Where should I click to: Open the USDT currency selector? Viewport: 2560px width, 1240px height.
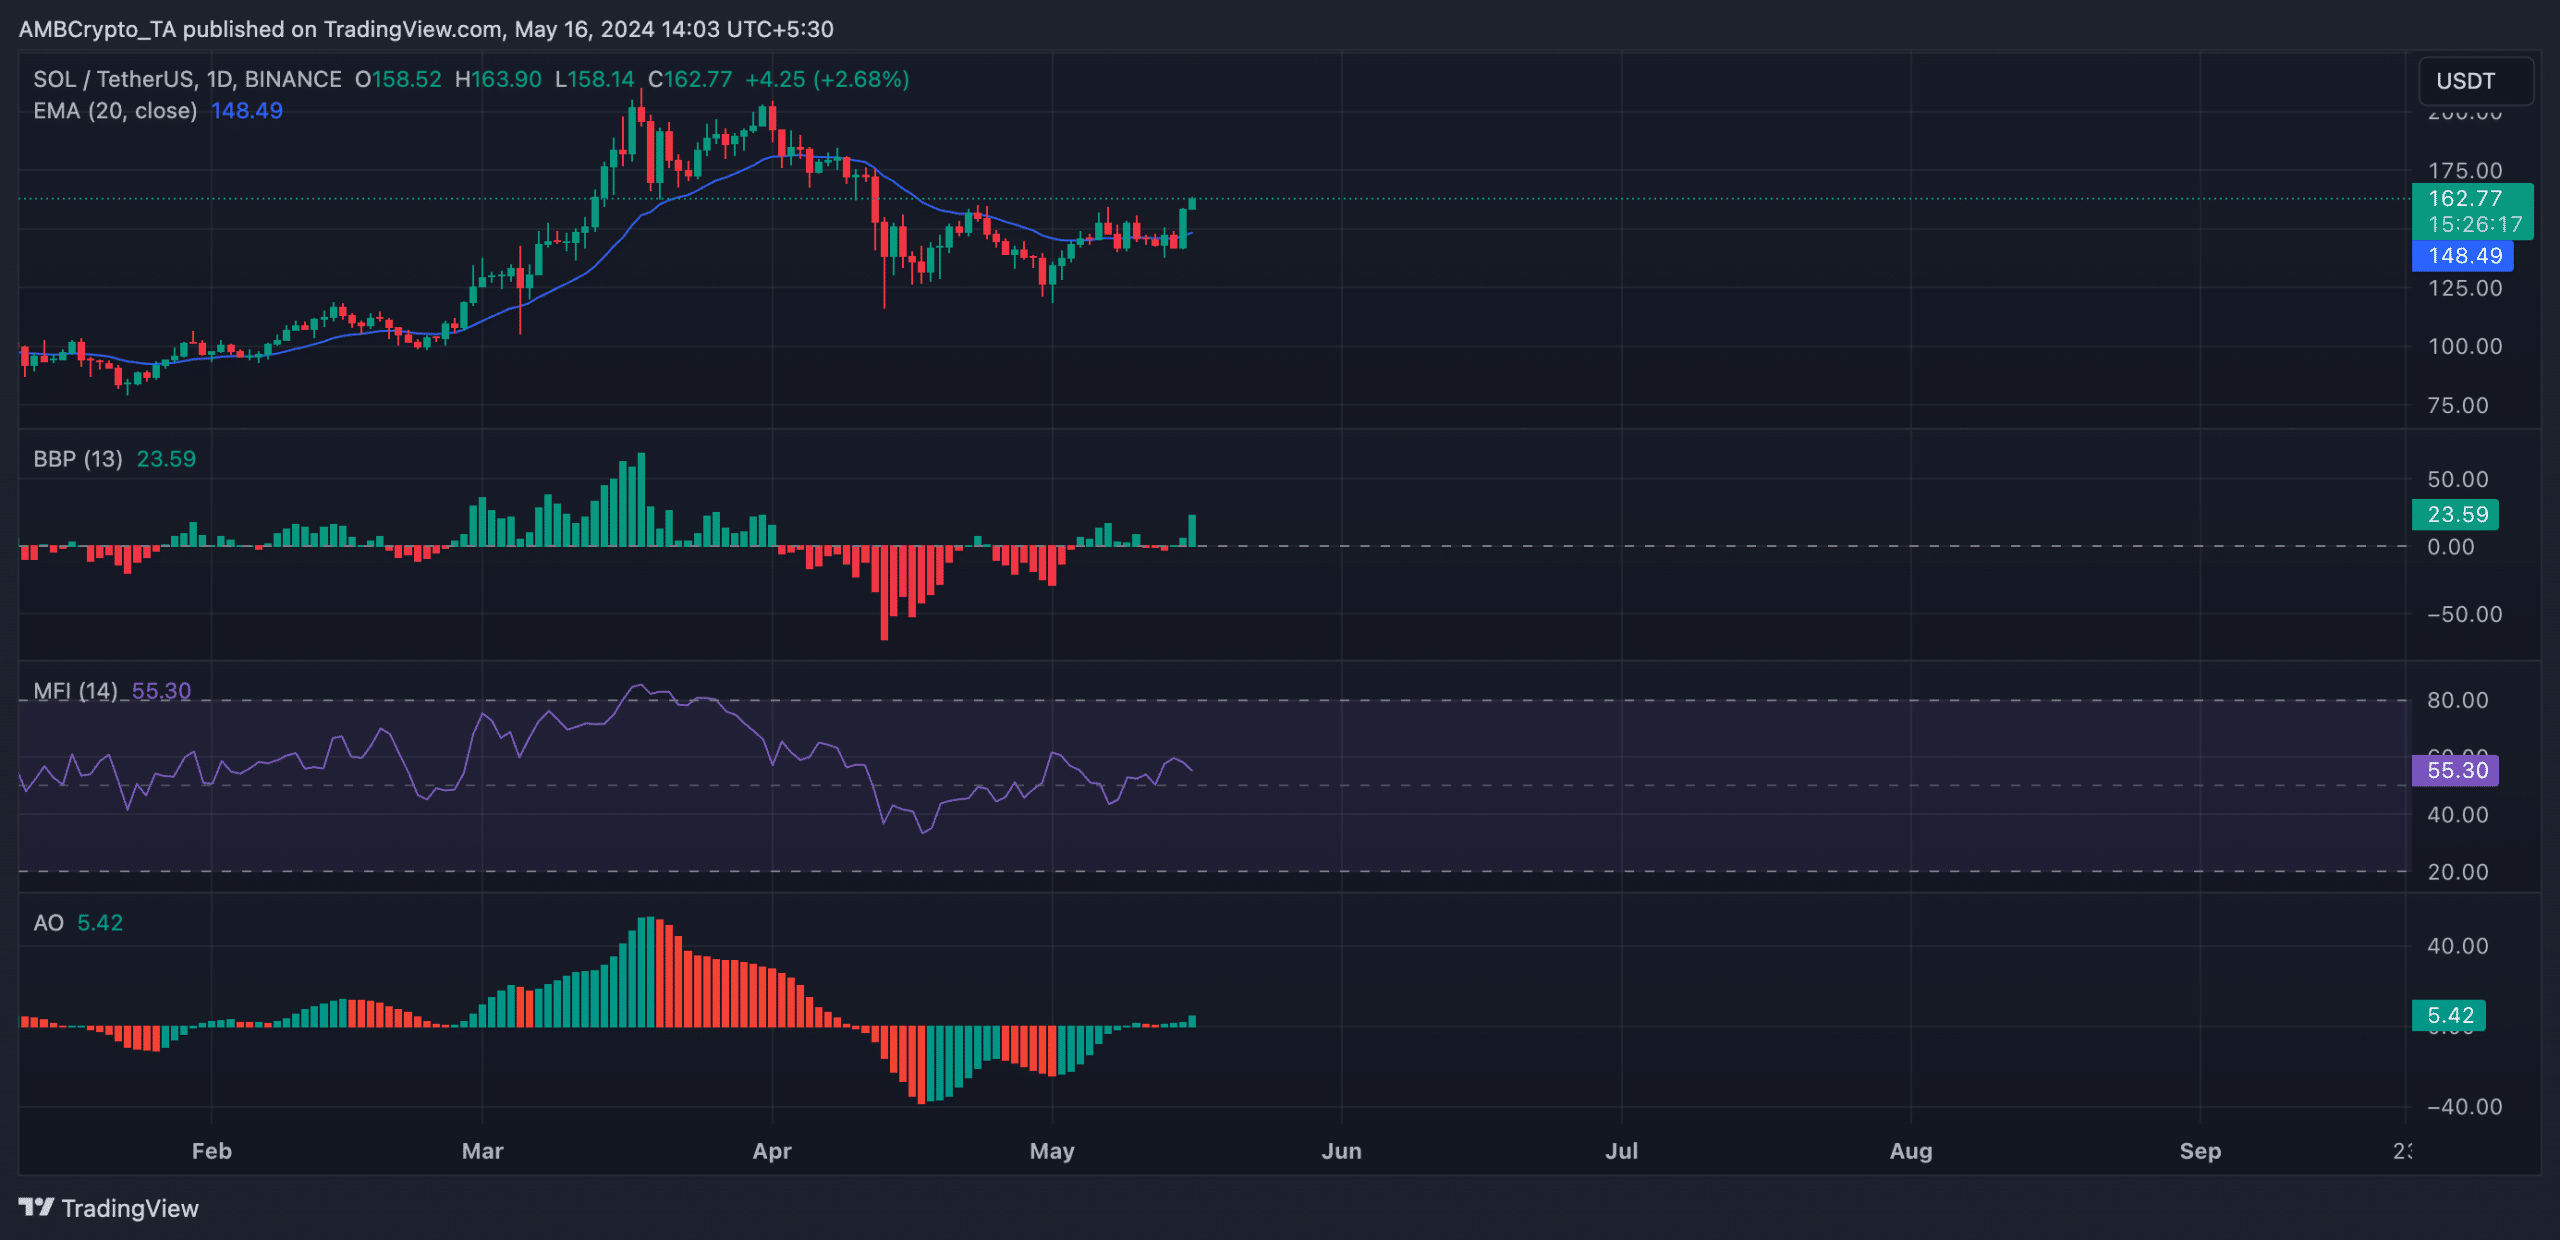pyautogui.click(x=2475, y=81)
